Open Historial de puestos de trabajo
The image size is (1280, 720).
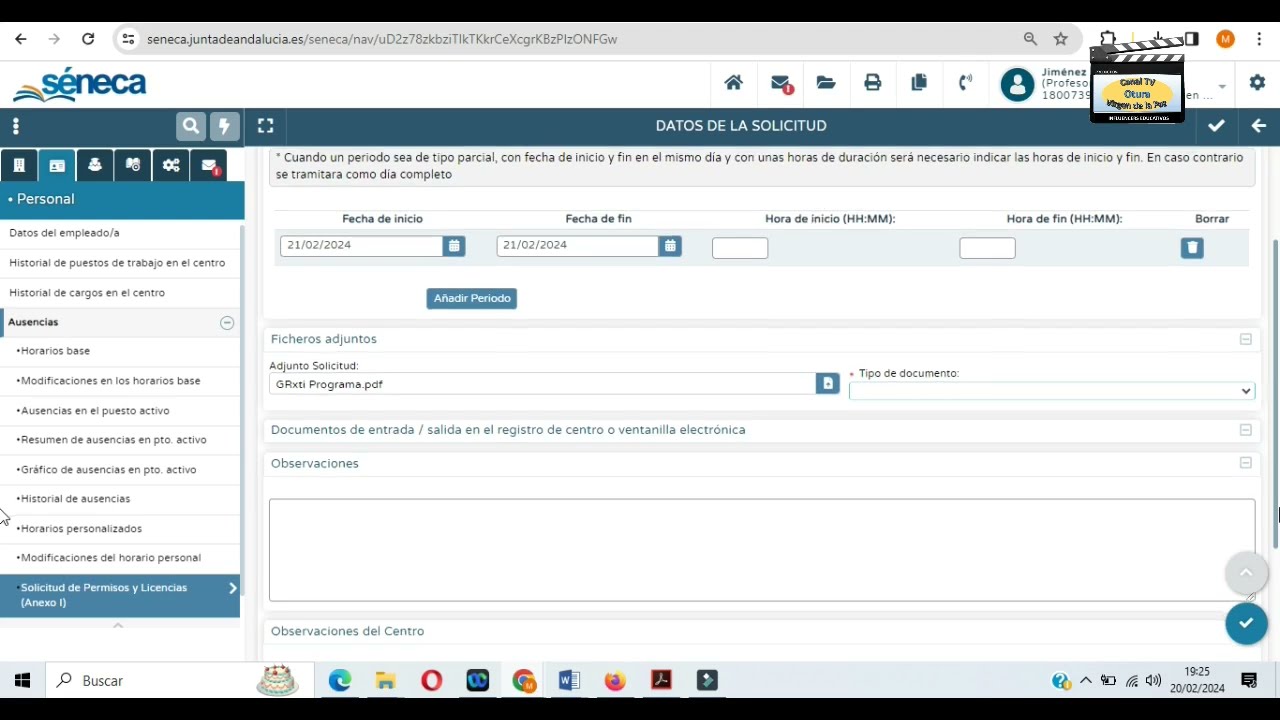point(117,263)
